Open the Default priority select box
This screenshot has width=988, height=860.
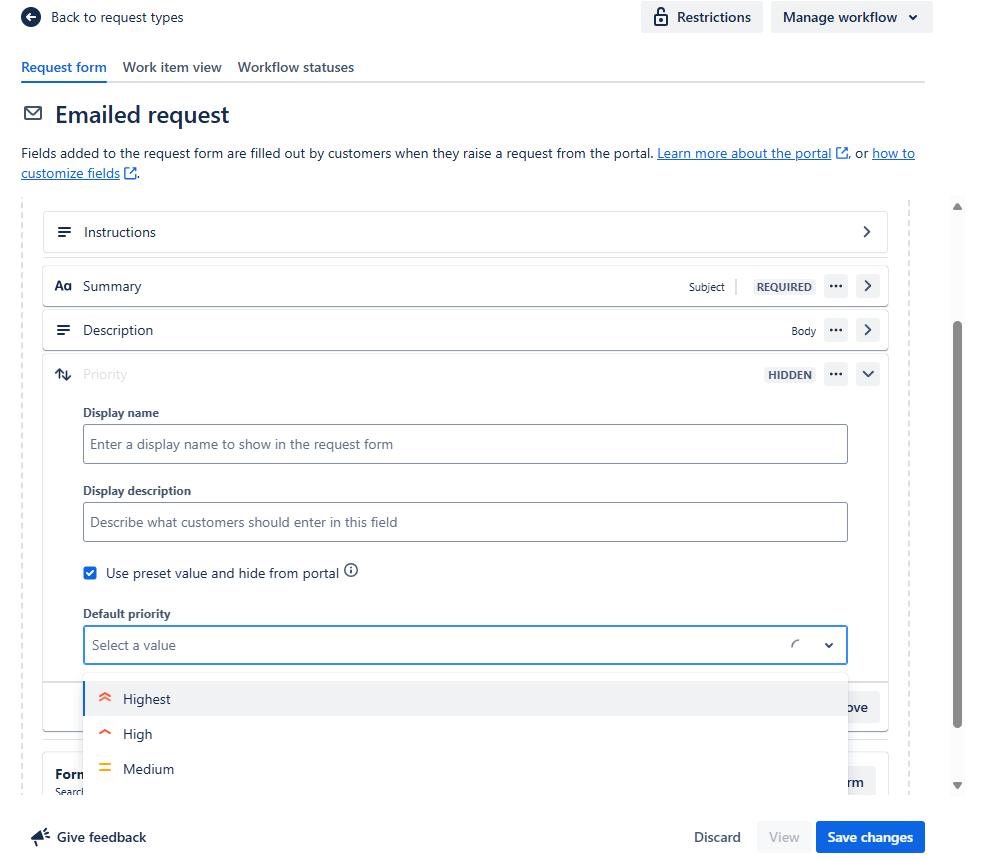pos(465,645)
